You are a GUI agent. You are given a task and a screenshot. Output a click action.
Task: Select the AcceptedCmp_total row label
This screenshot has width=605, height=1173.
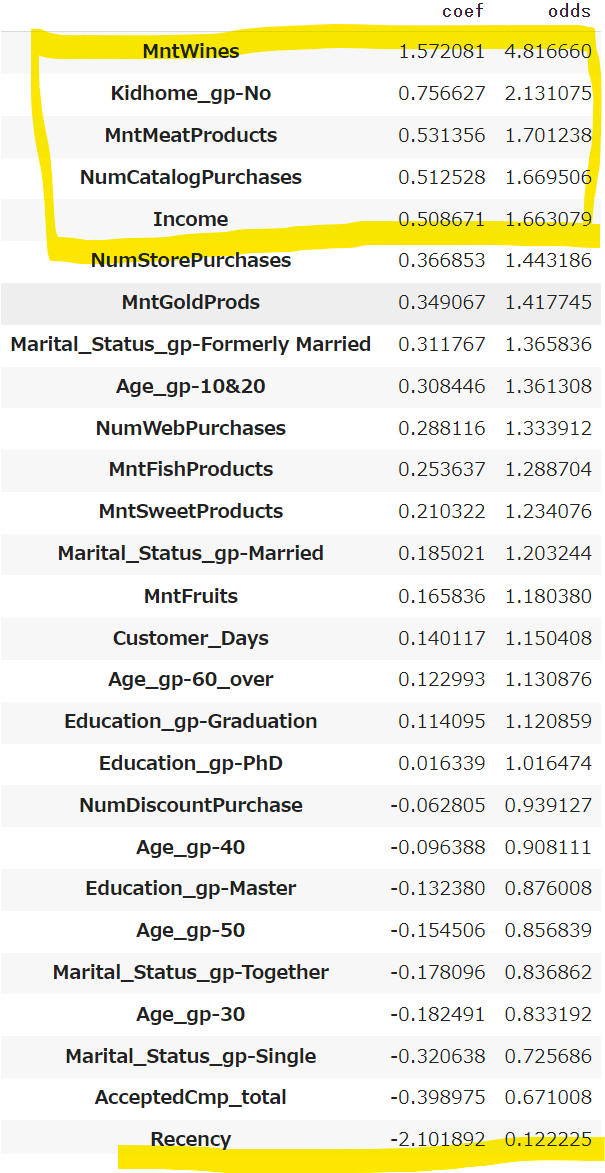[x=191, y=1097]
